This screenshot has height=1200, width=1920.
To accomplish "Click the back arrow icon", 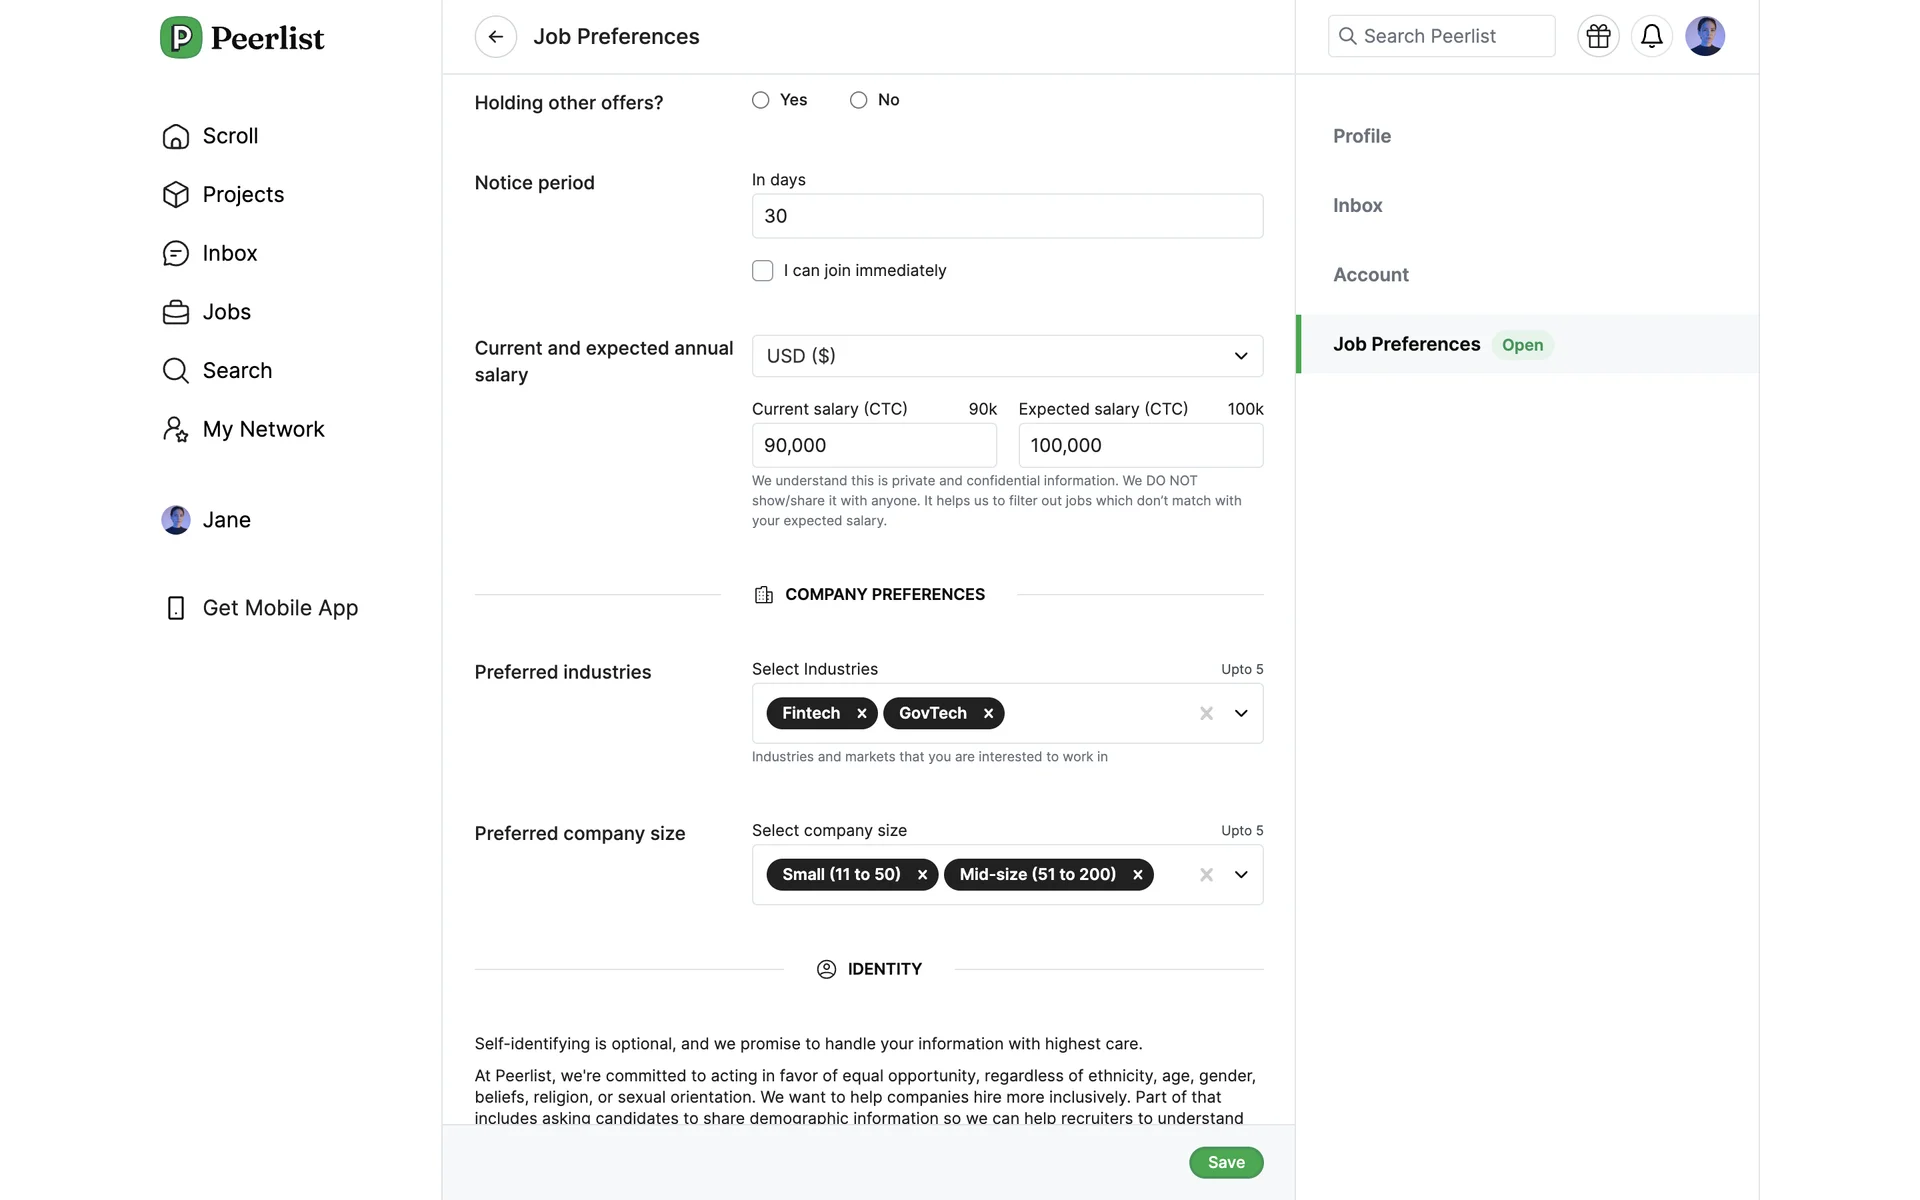I will click(495, 37).
